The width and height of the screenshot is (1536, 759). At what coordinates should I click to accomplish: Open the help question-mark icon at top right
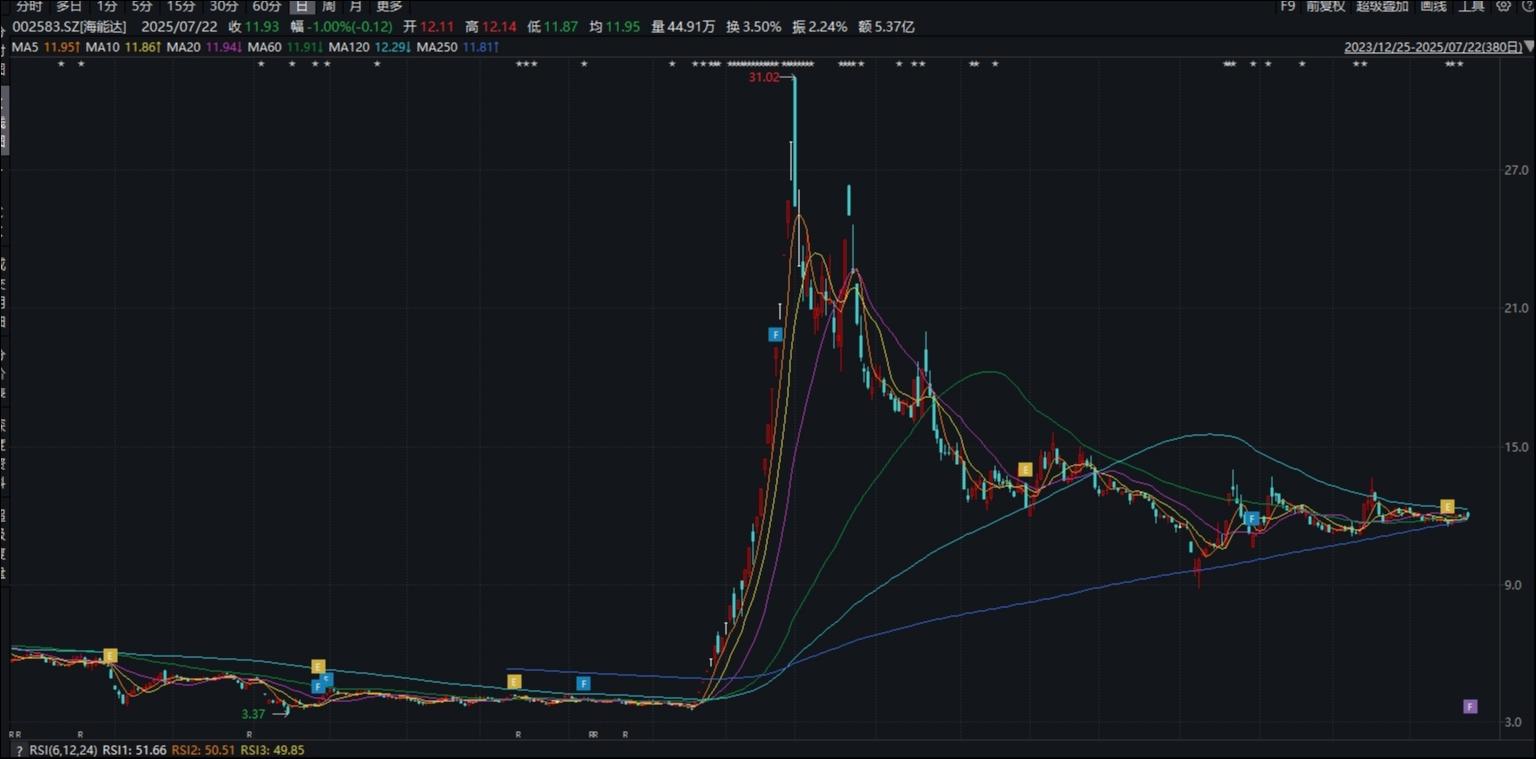point(1529,6)
